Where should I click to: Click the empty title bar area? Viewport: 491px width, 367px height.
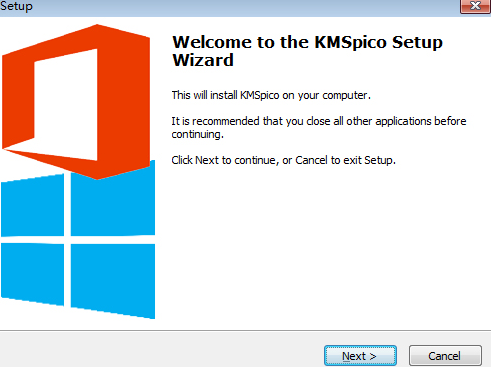tap(247, 7)
